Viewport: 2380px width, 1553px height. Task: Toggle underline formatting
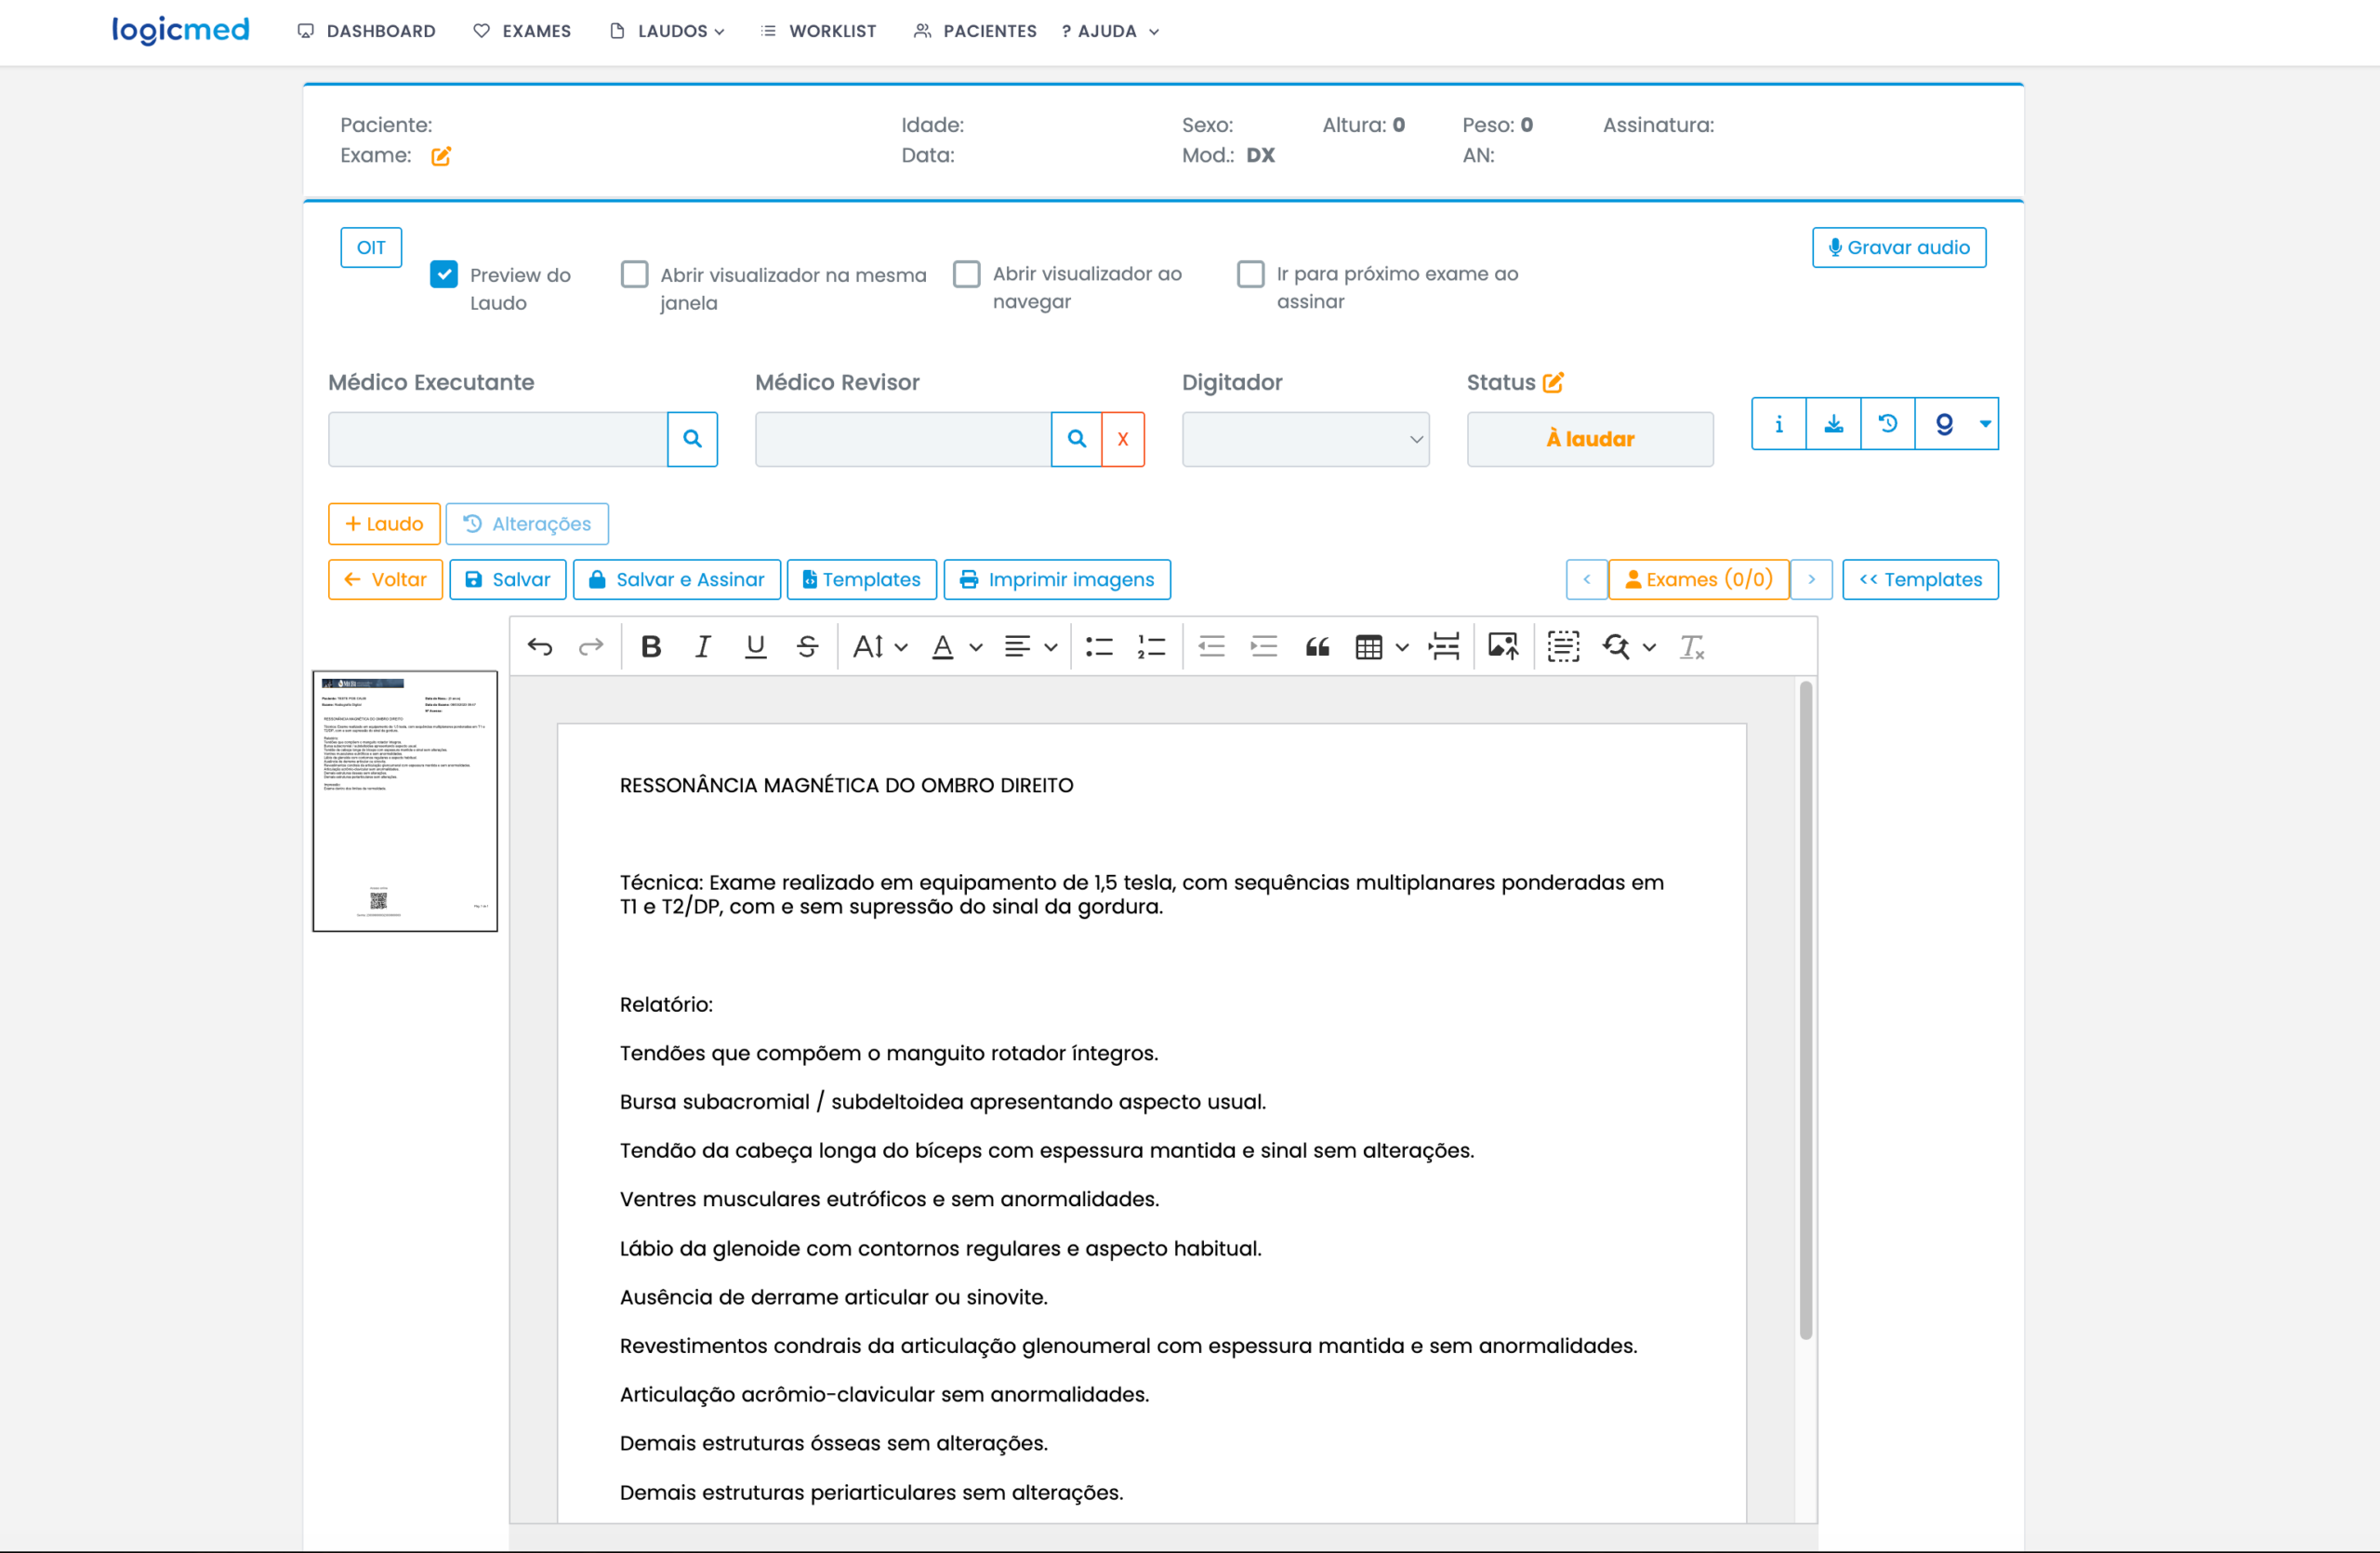[x=755, y=647]
